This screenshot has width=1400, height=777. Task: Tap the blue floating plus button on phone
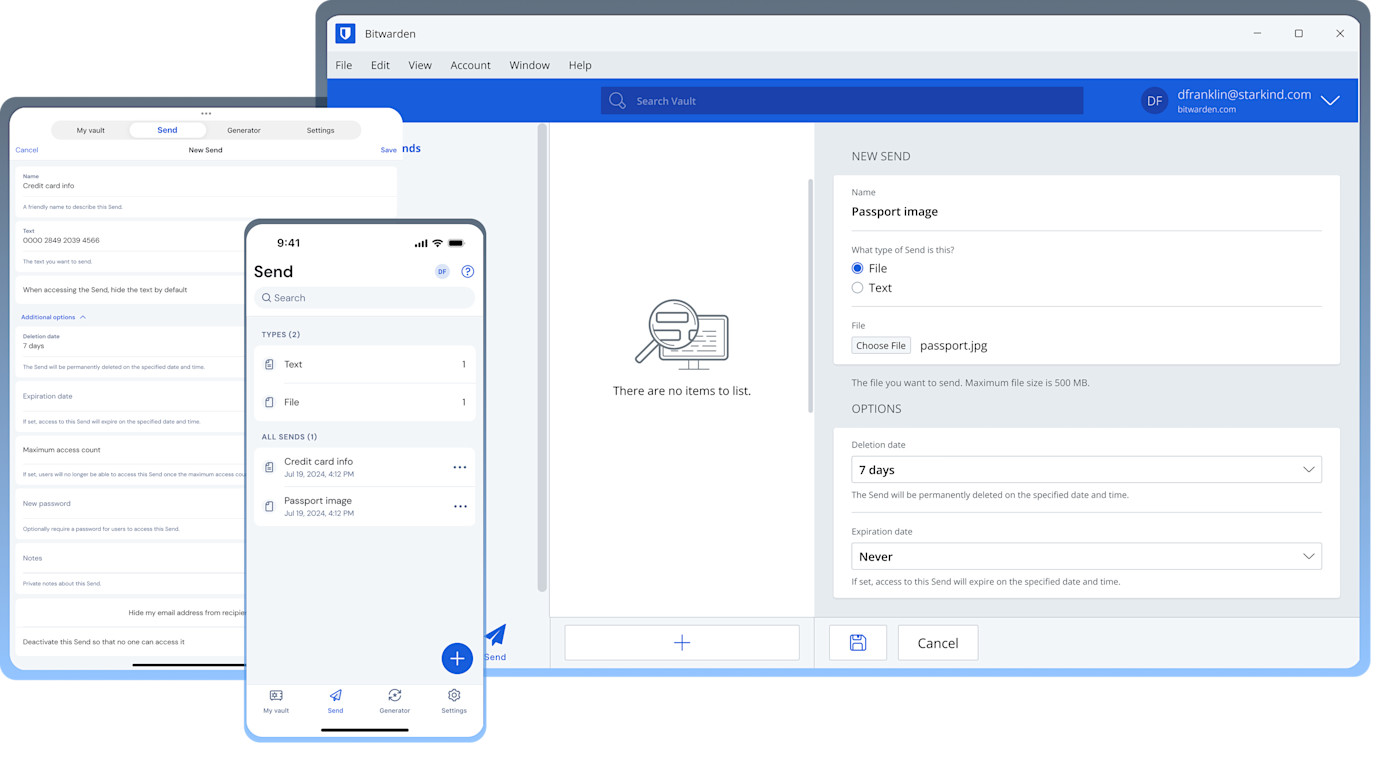457,658
